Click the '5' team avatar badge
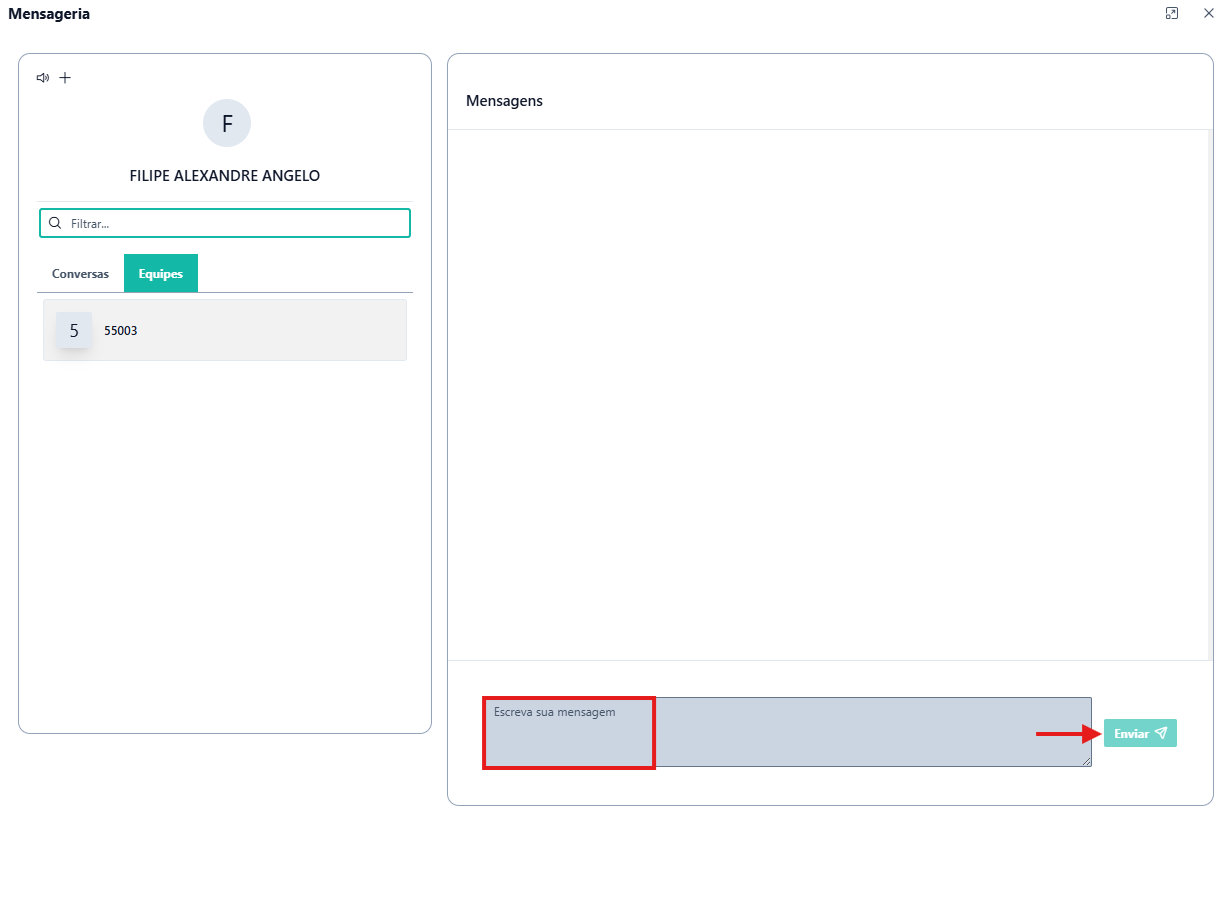 [74, 330]
